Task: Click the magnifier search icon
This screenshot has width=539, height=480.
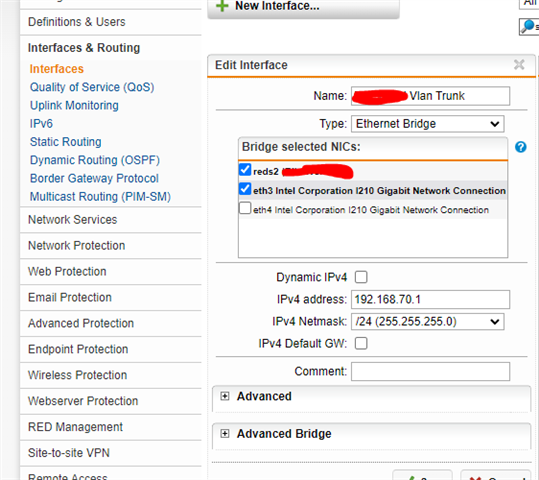Action: [529, 26]
